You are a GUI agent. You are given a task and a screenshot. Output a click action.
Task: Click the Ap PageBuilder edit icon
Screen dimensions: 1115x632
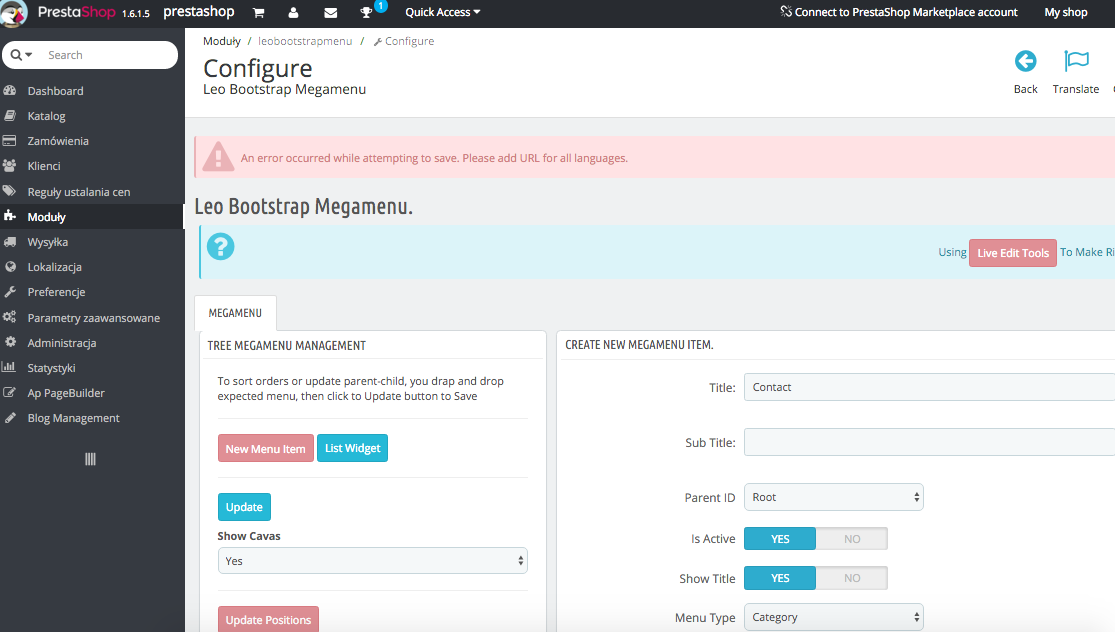pos(9,392)
